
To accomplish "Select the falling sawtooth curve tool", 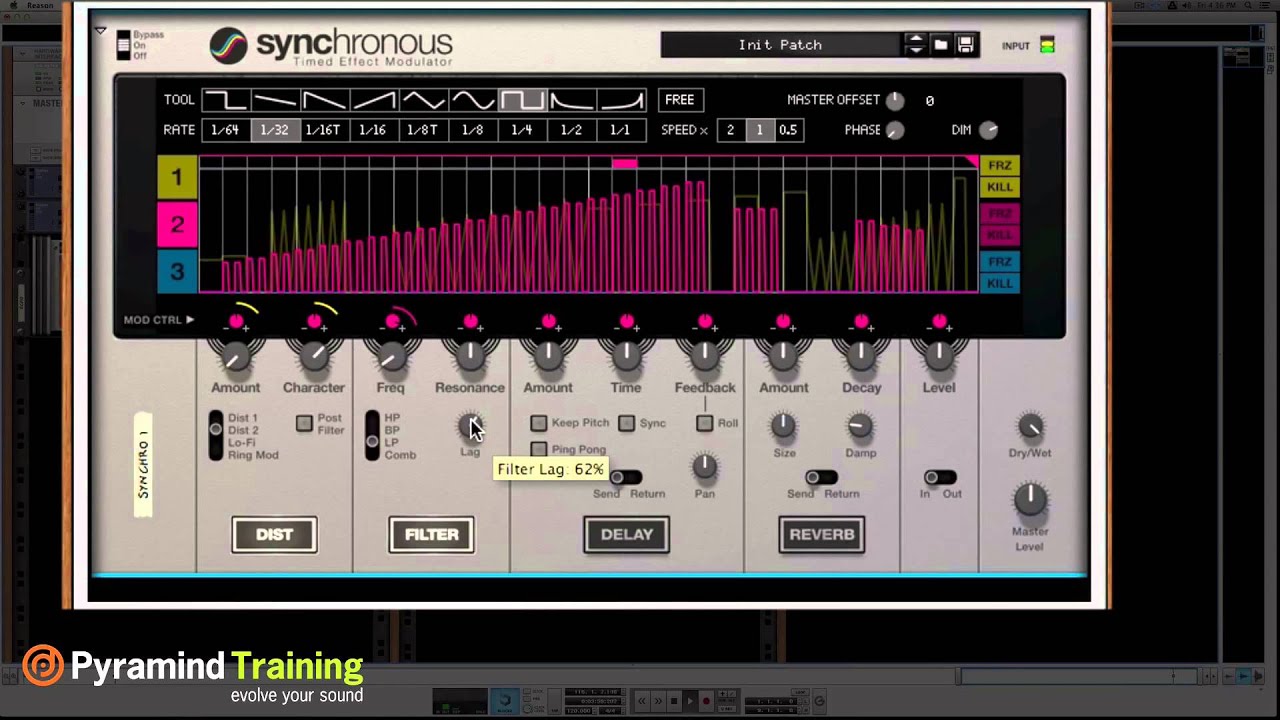I will click(x=325, y=100).
